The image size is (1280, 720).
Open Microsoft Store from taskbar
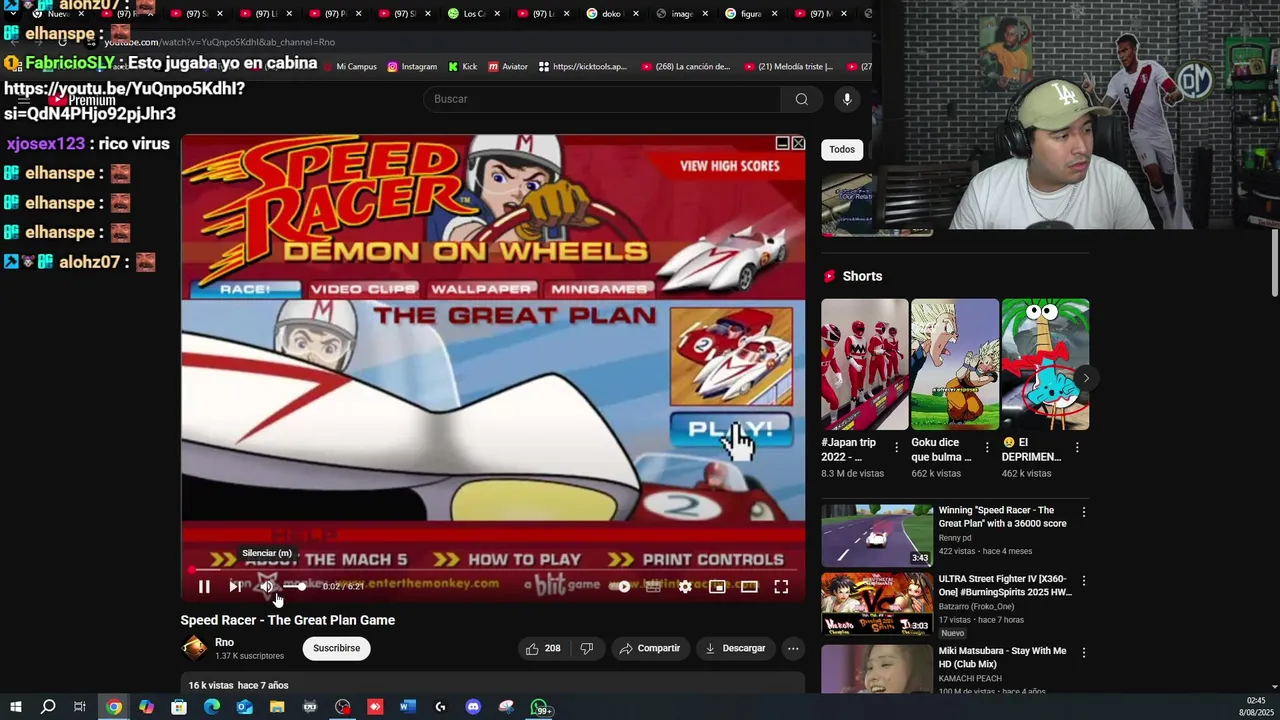179,707
